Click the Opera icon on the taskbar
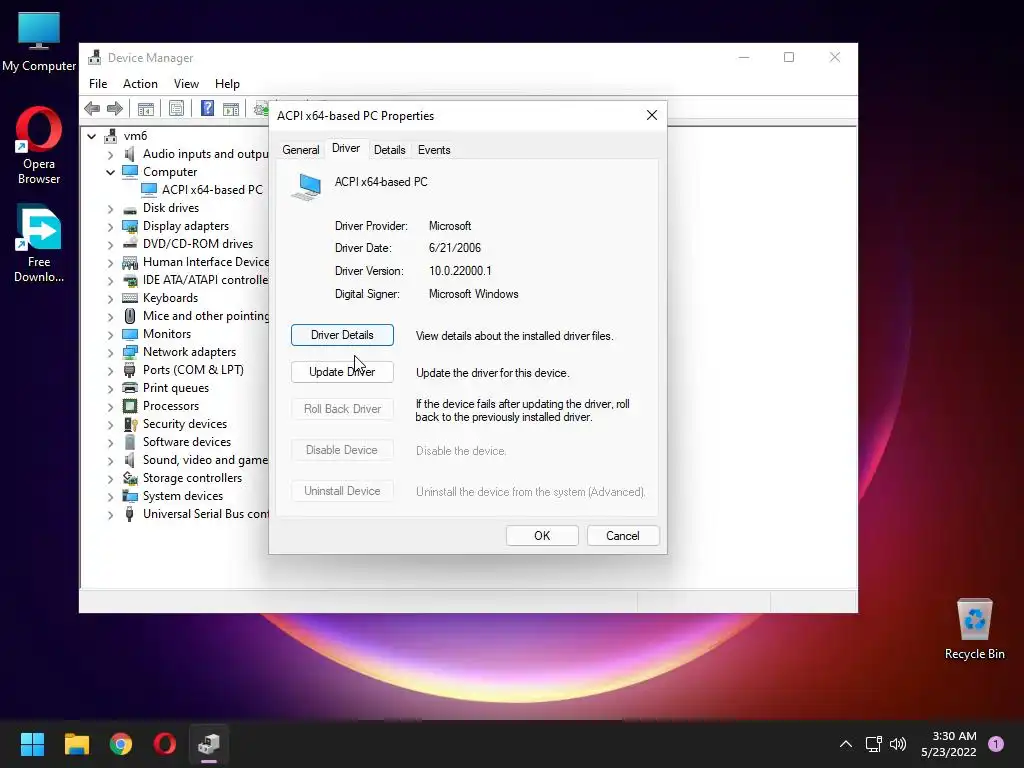This screenshot has height=768, width=1024. point(165,744)
